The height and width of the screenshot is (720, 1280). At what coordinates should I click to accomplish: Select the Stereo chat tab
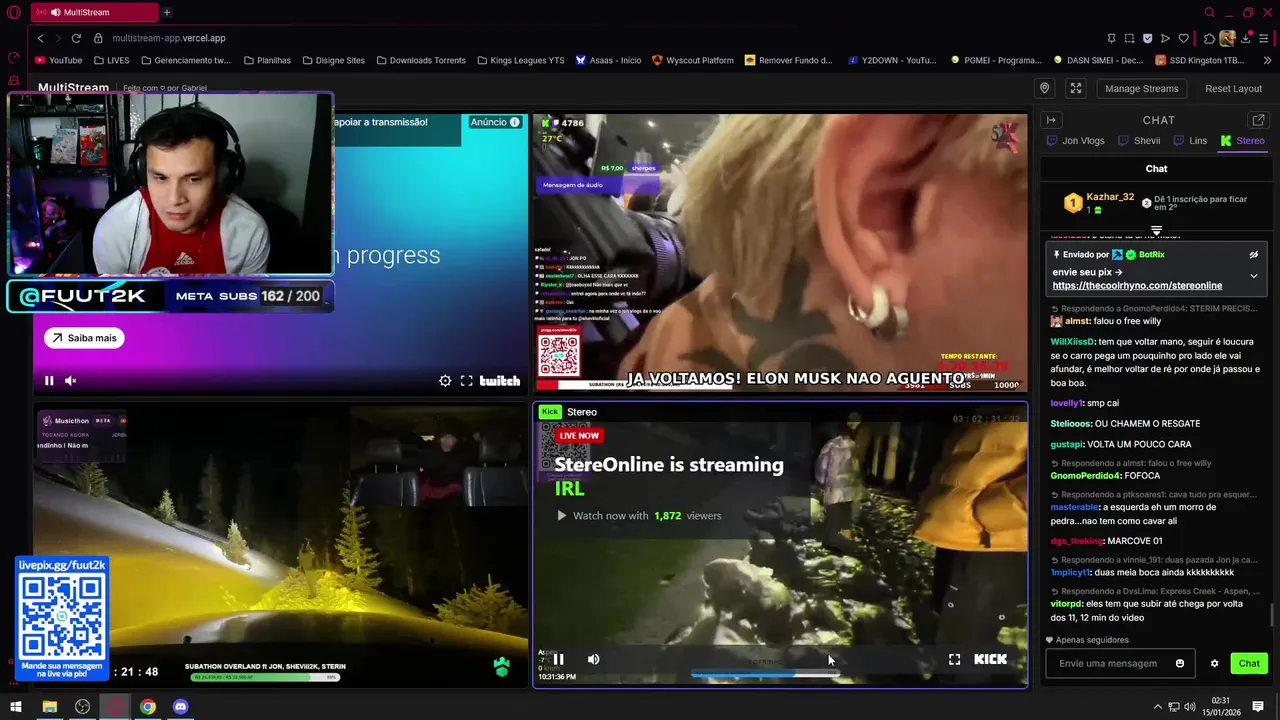(x=1243, y=141)
